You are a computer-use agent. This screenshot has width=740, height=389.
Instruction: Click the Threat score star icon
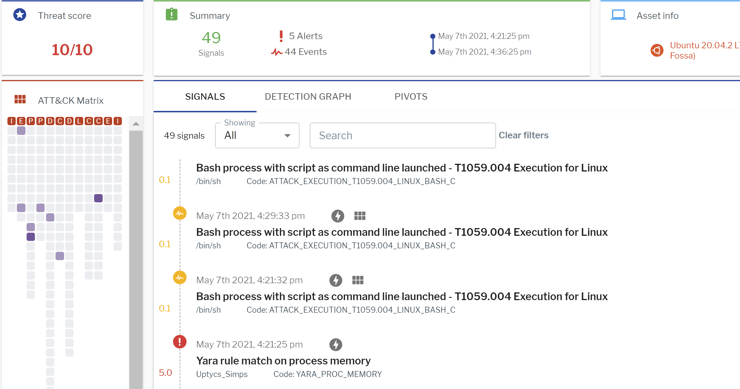pos(19,15)
